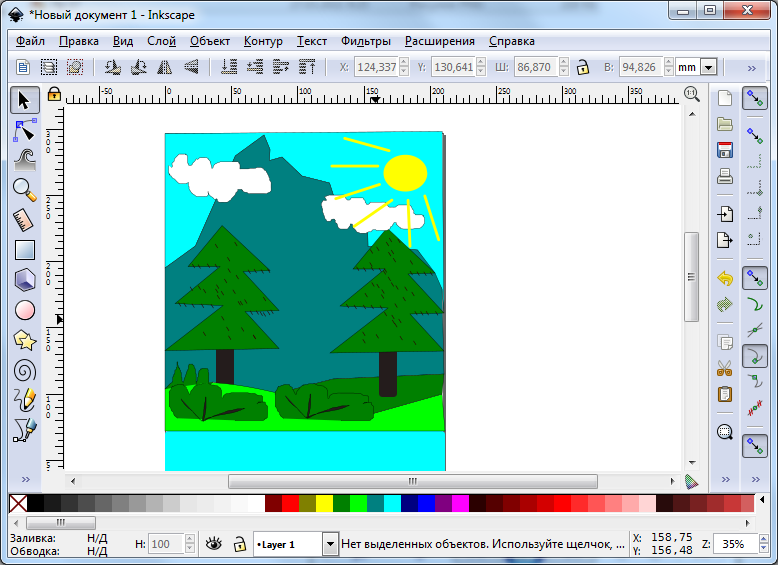
Task: Select the Zoom magnifier tool
Action: point(24,189)
